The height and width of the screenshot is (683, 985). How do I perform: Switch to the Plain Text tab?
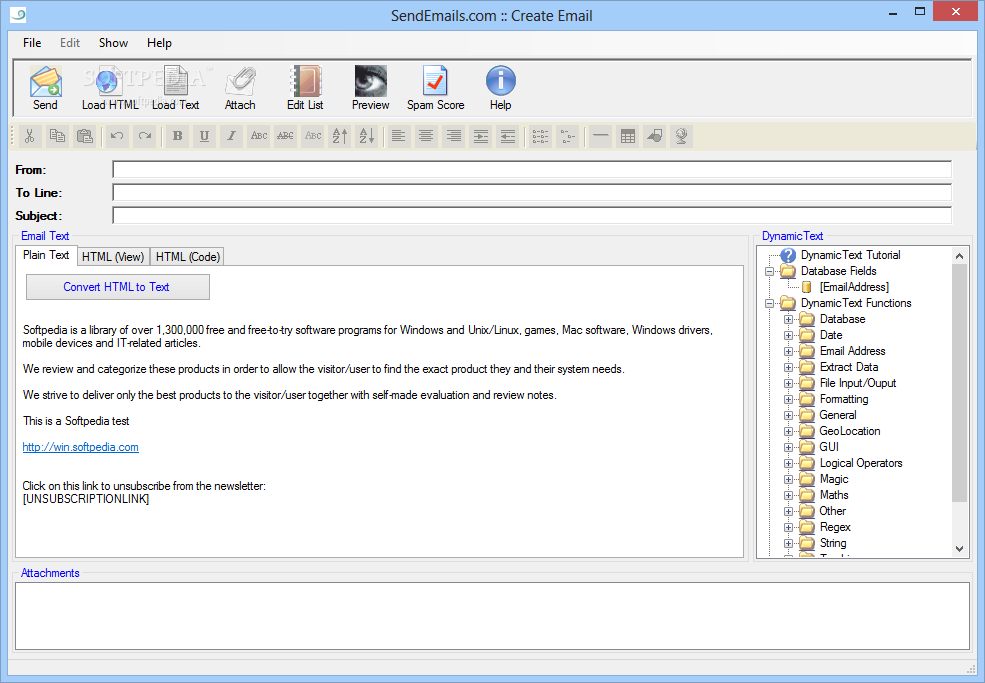[x=46, y=255]
